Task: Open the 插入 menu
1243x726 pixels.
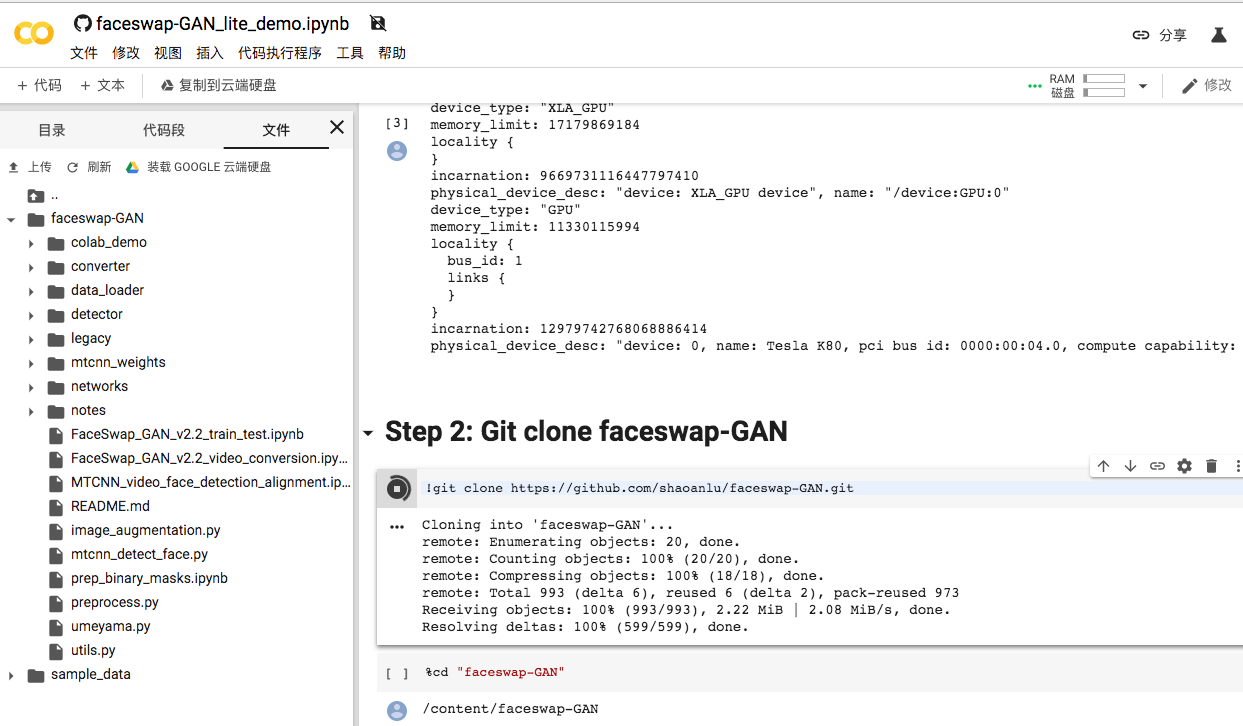Action: tap(210, 53)
